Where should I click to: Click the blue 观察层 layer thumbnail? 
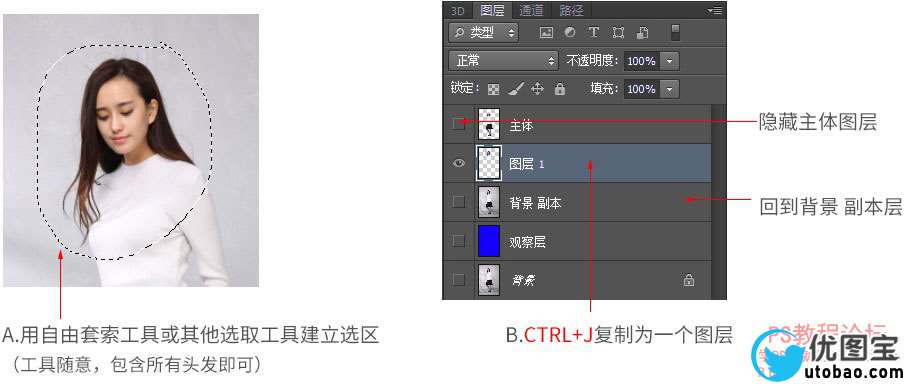[489, 241]
